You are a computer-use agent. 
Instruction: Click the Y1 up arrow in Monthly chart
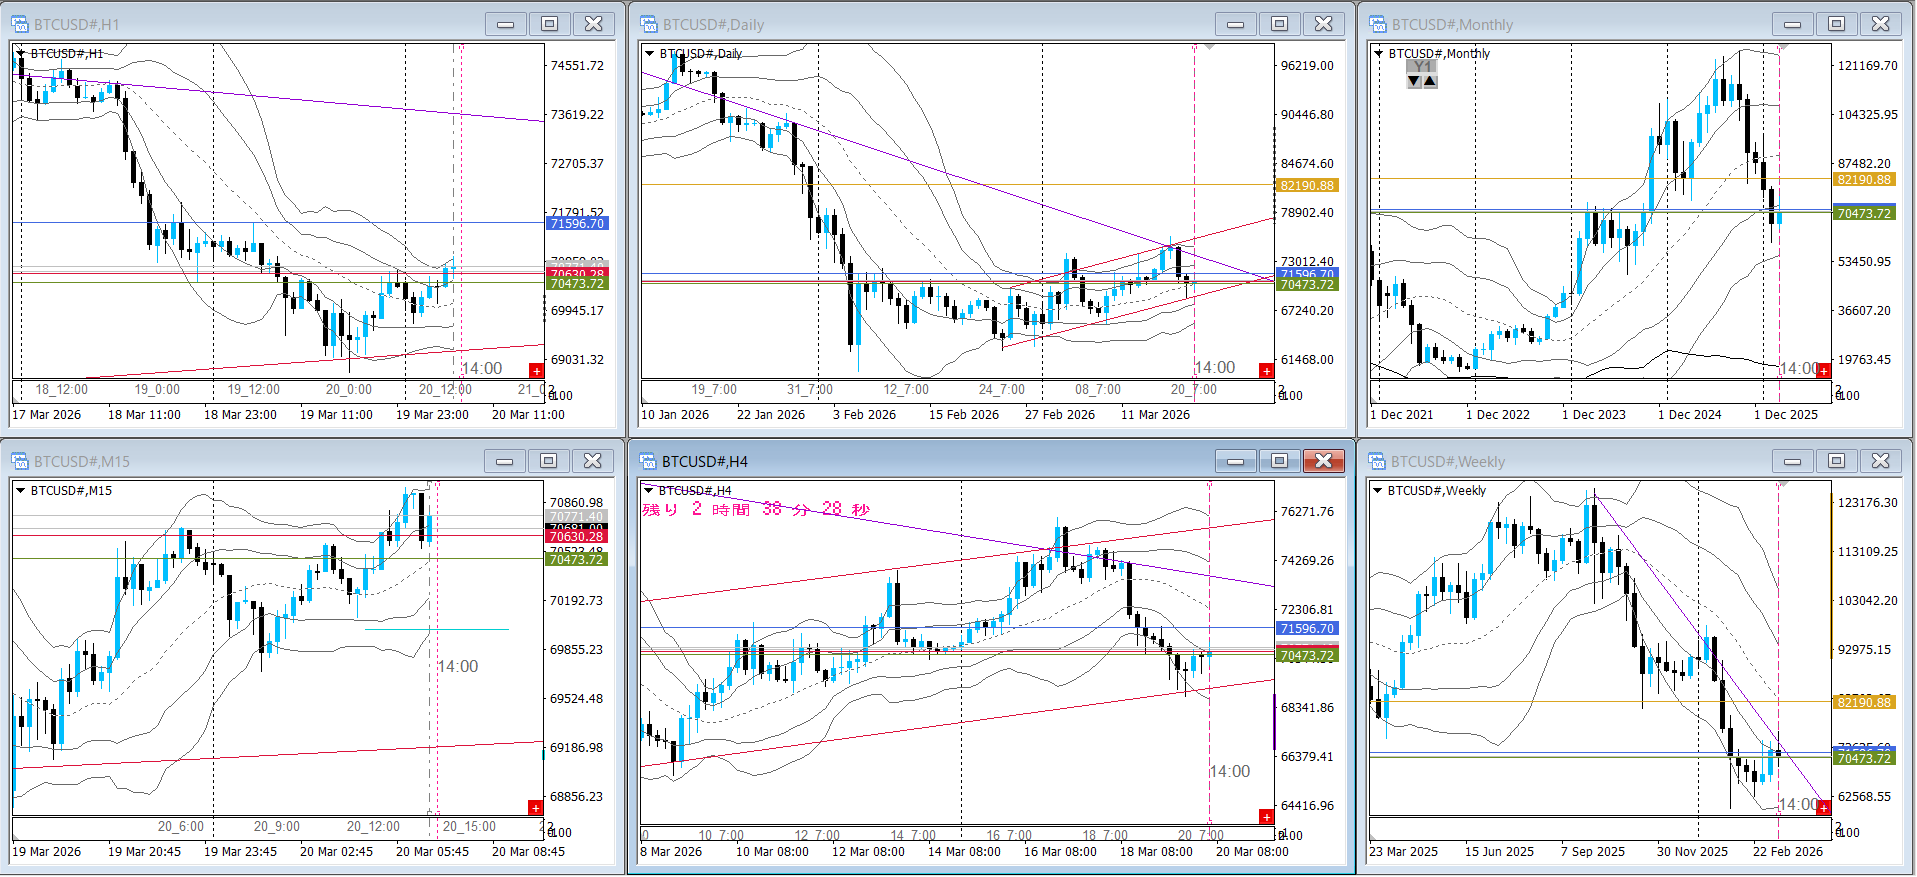point(1430,82)
